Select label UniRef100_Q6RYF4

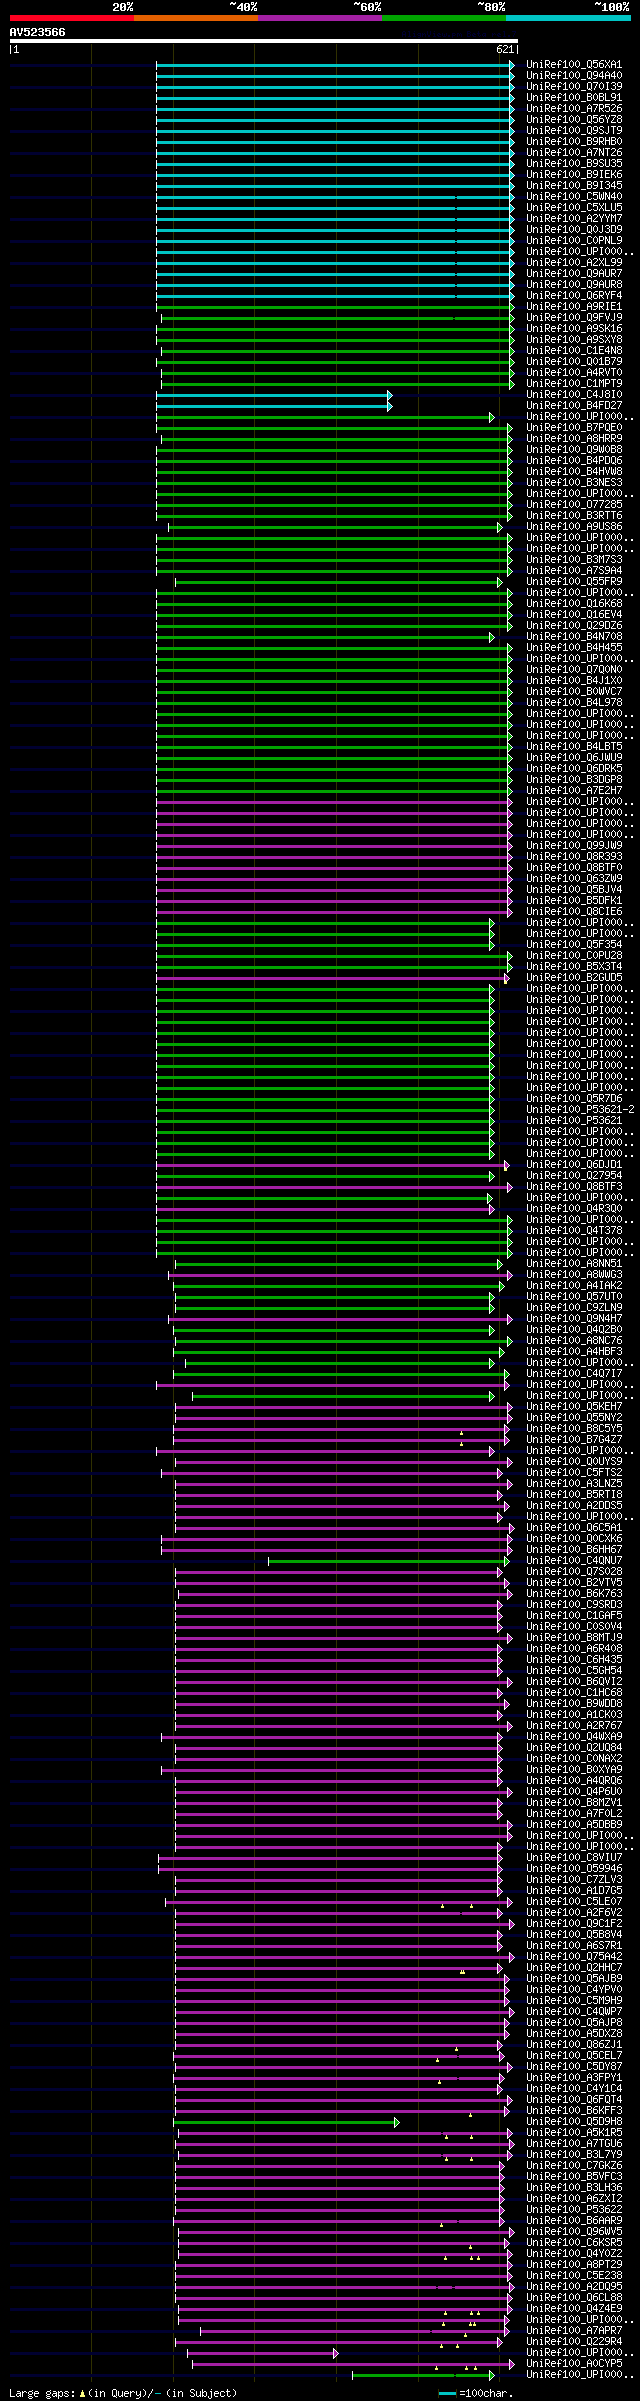(x=574, y=295)
